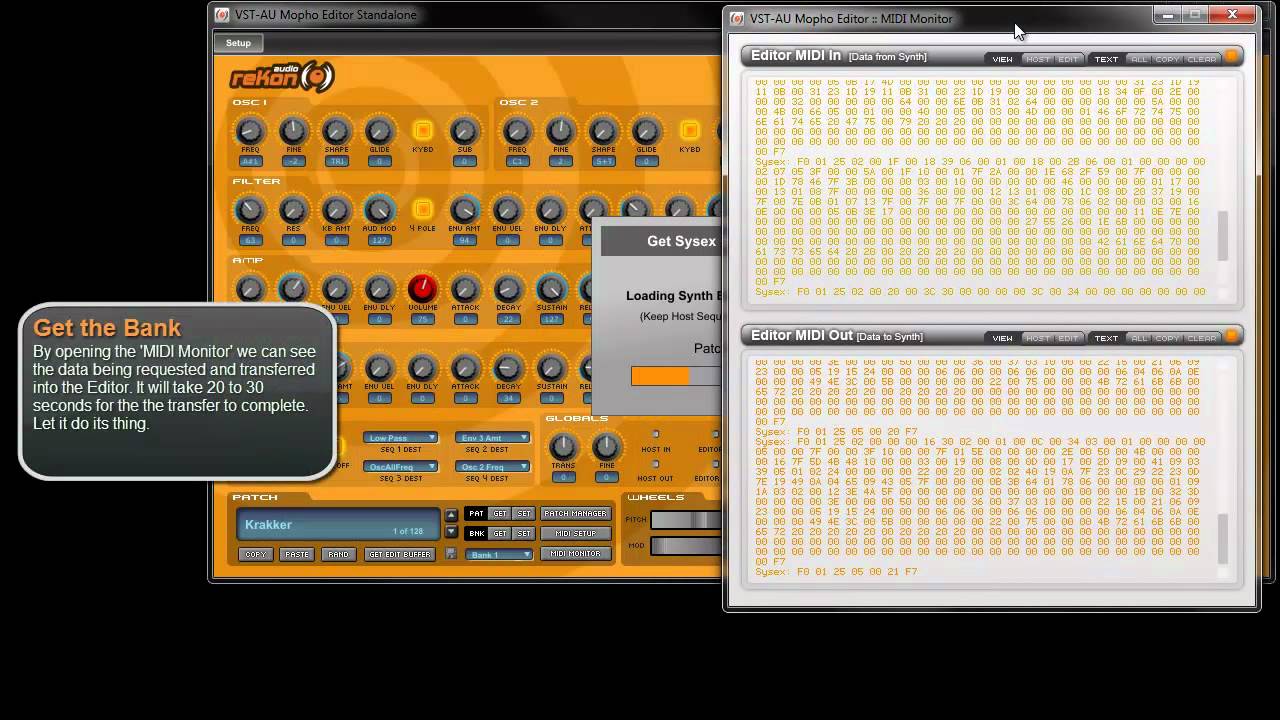Open the SEQ 3 DEST OscAllFreq dropdown
This screenshot has height=720, width=1280.
401,467
